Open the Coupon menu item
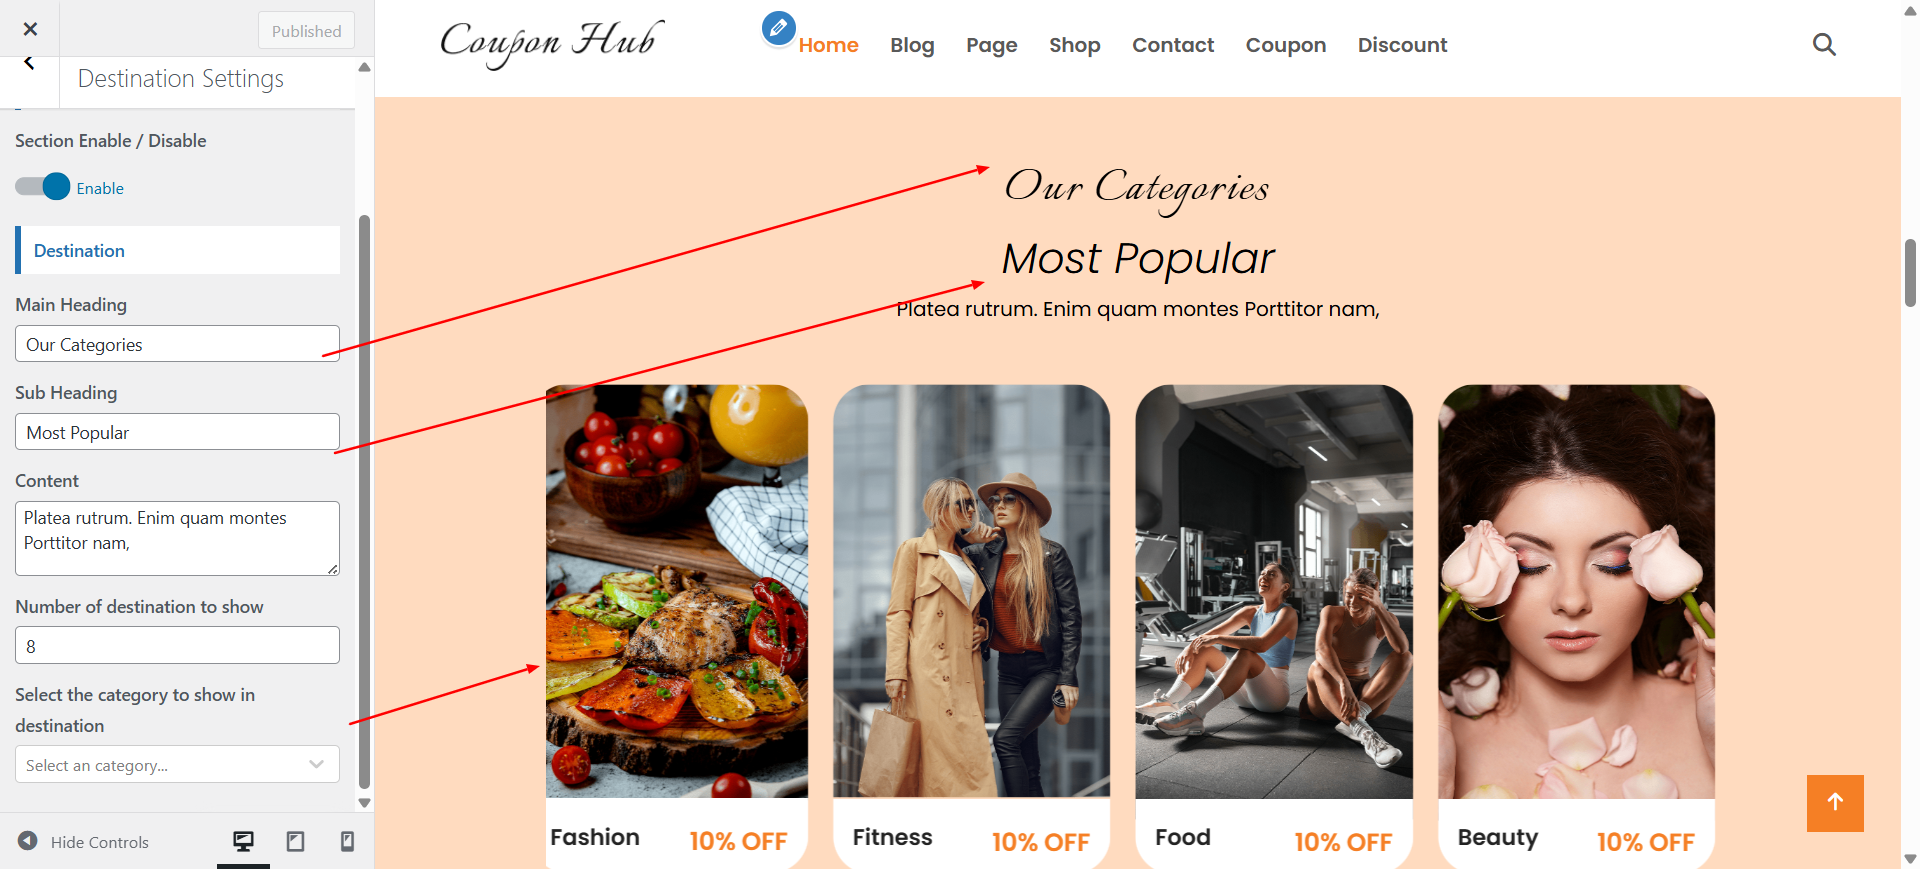Image resolution: width=1920 pixels, height=869 pixels. [1285, 45]
